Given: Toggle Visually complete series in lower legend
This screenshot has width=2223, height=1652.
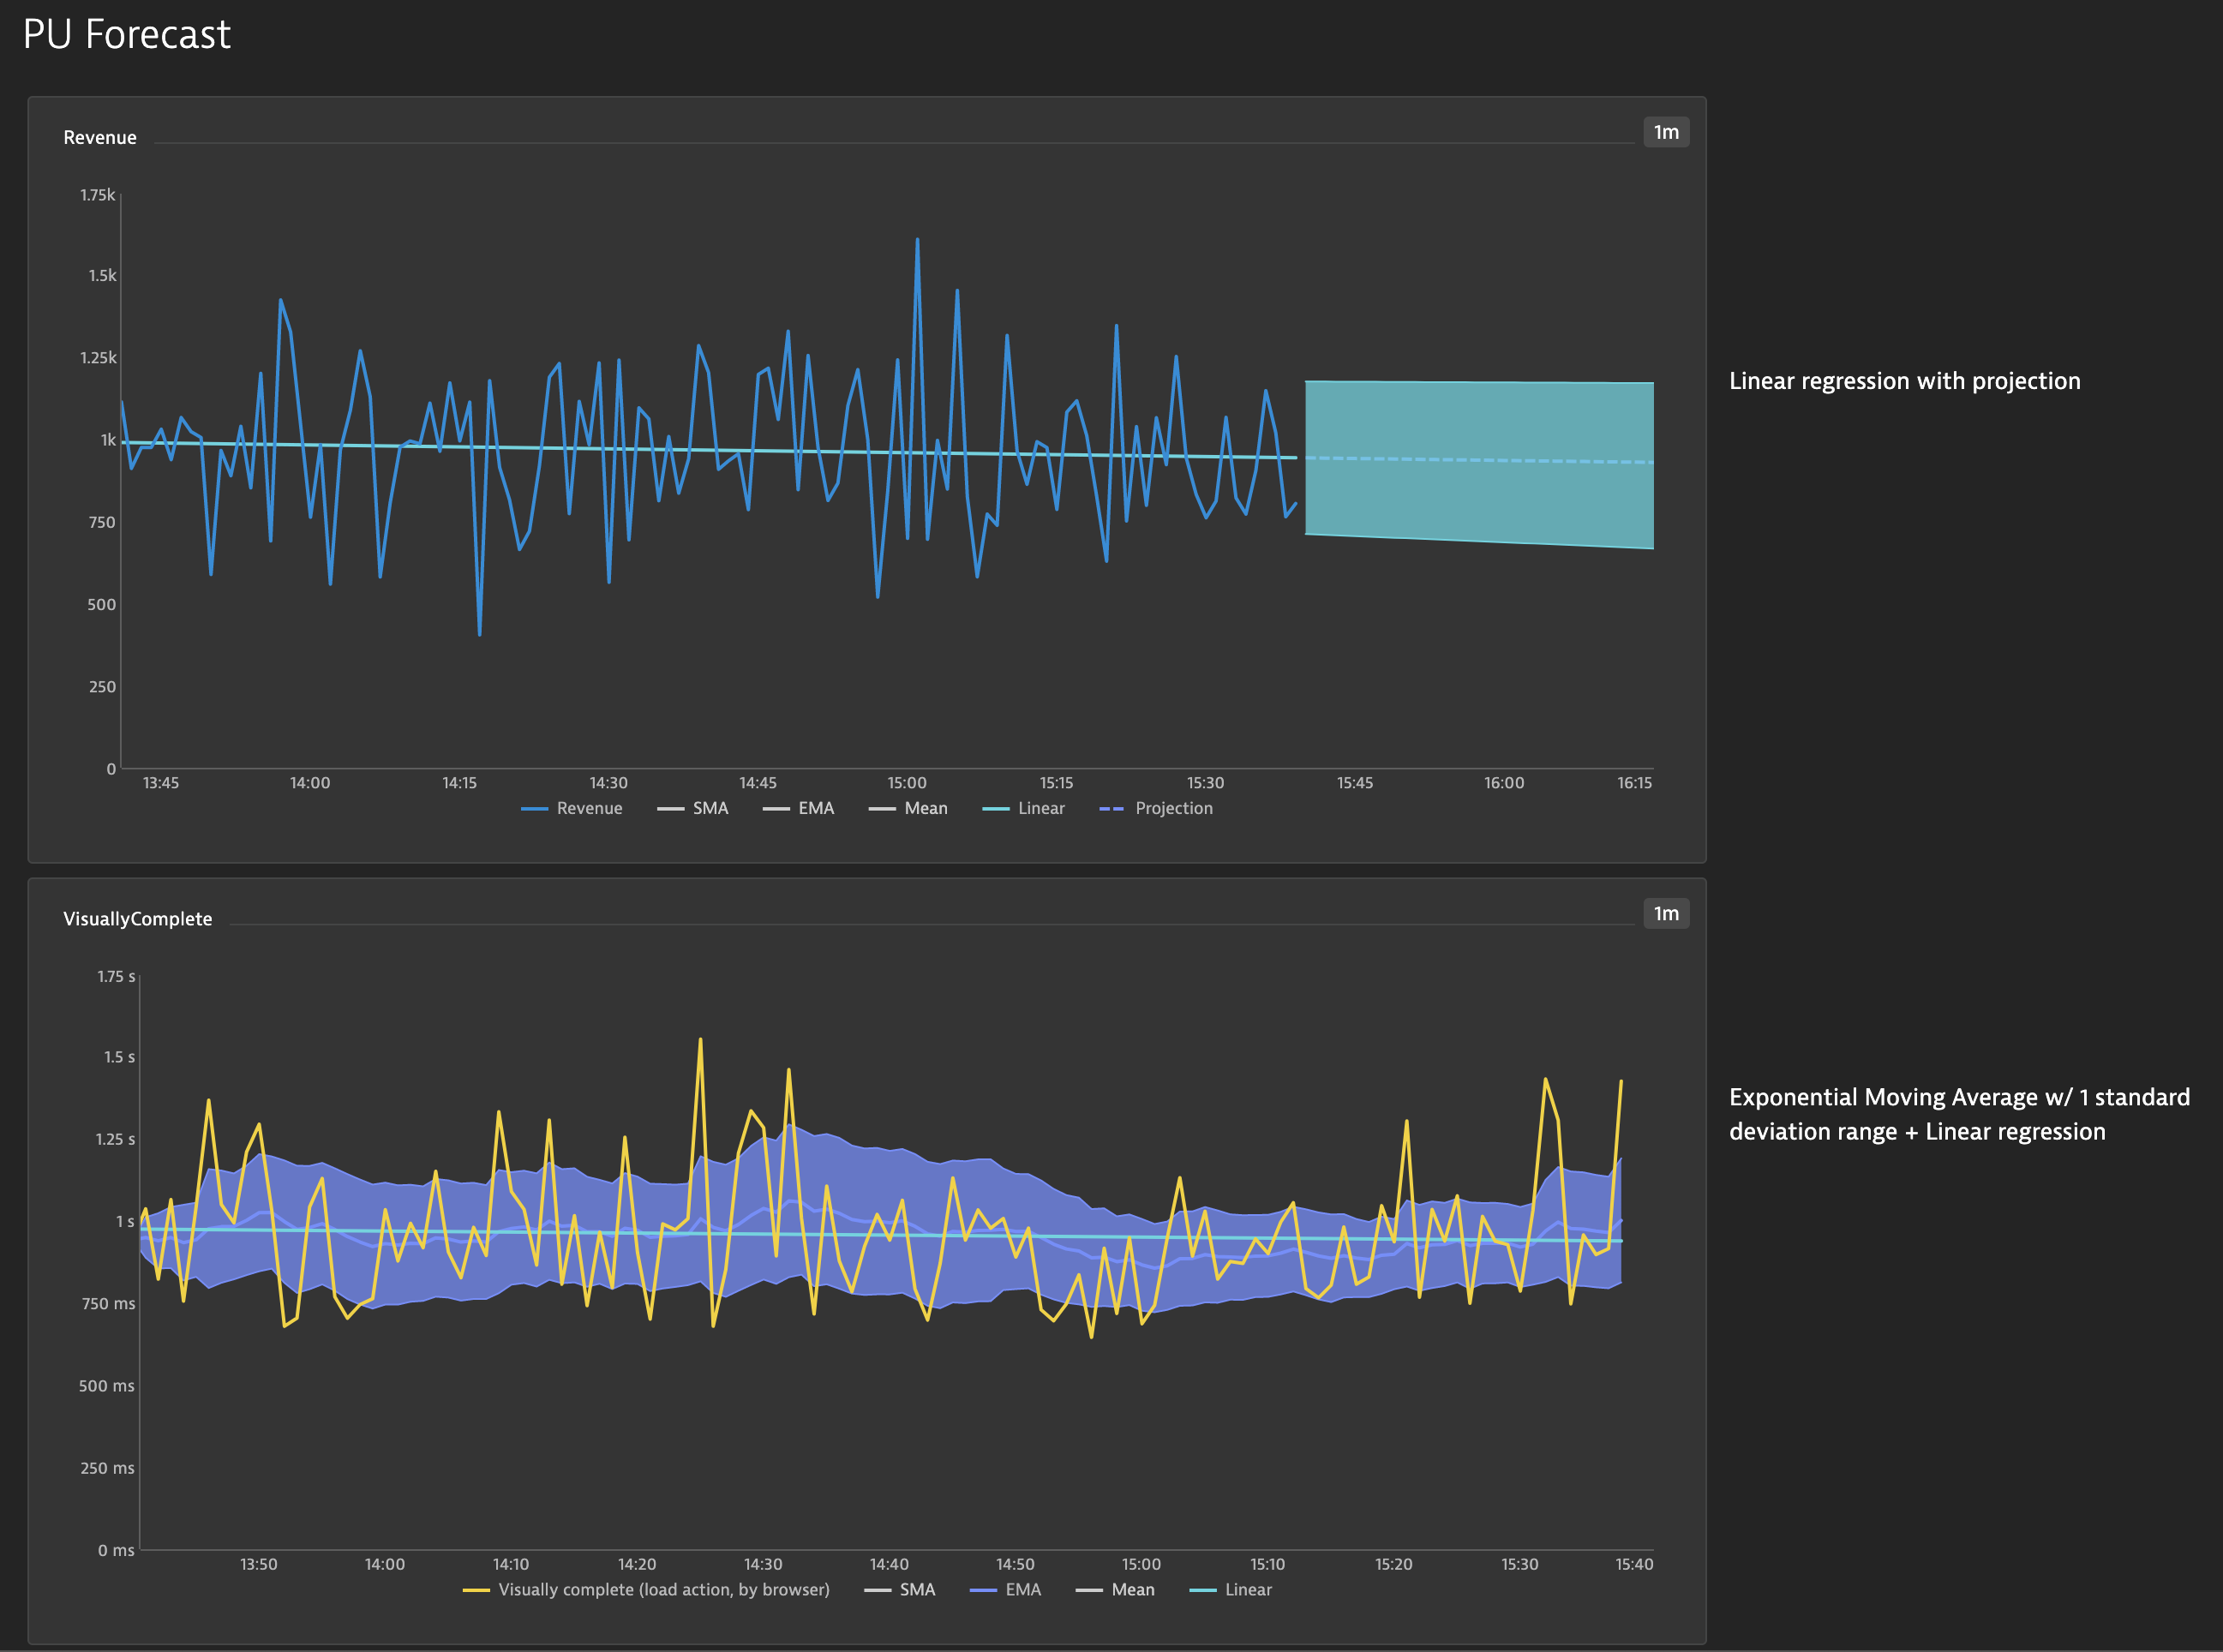Looking at the screenshot, I should [646, 1589].
